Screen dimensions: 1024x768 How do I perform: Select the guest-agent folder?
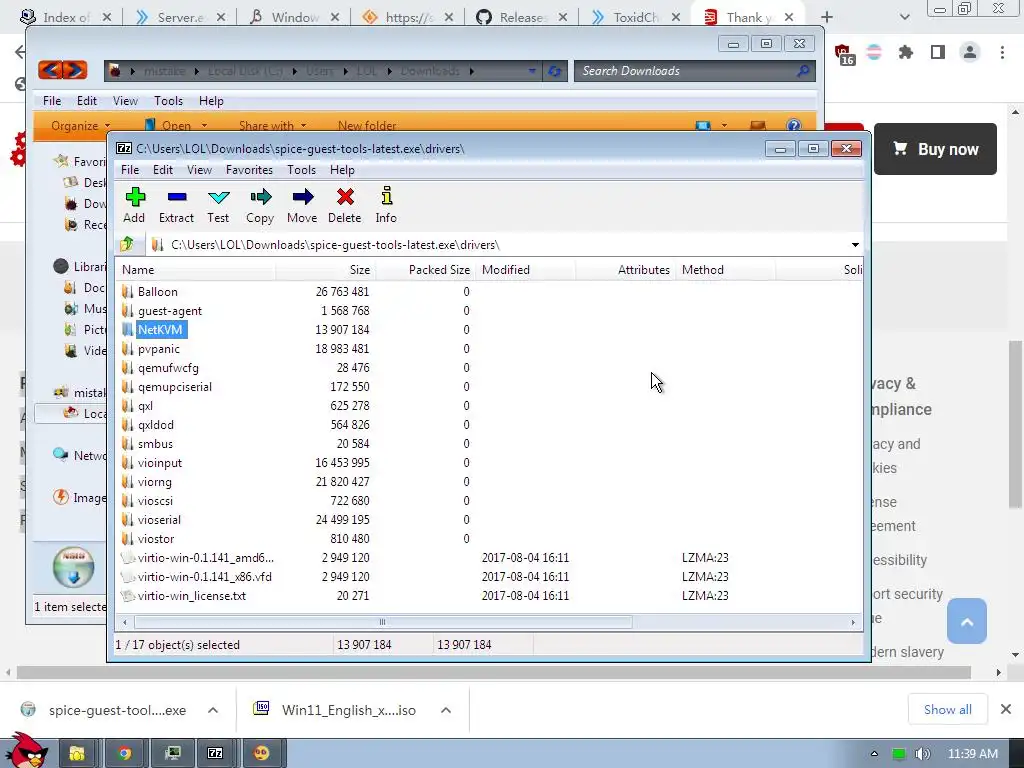pyautogui.click(x=170, y=311)
